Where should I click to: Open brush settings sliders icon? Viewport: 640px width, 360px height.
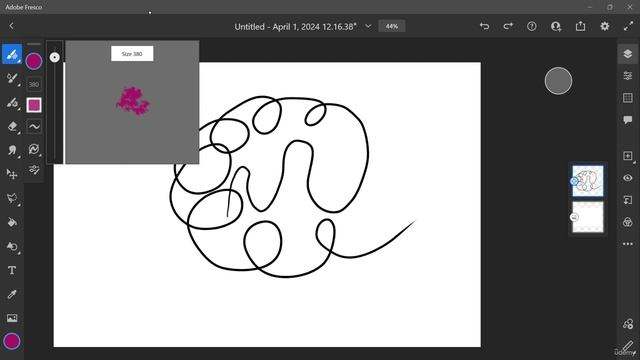tap(34, 169)
